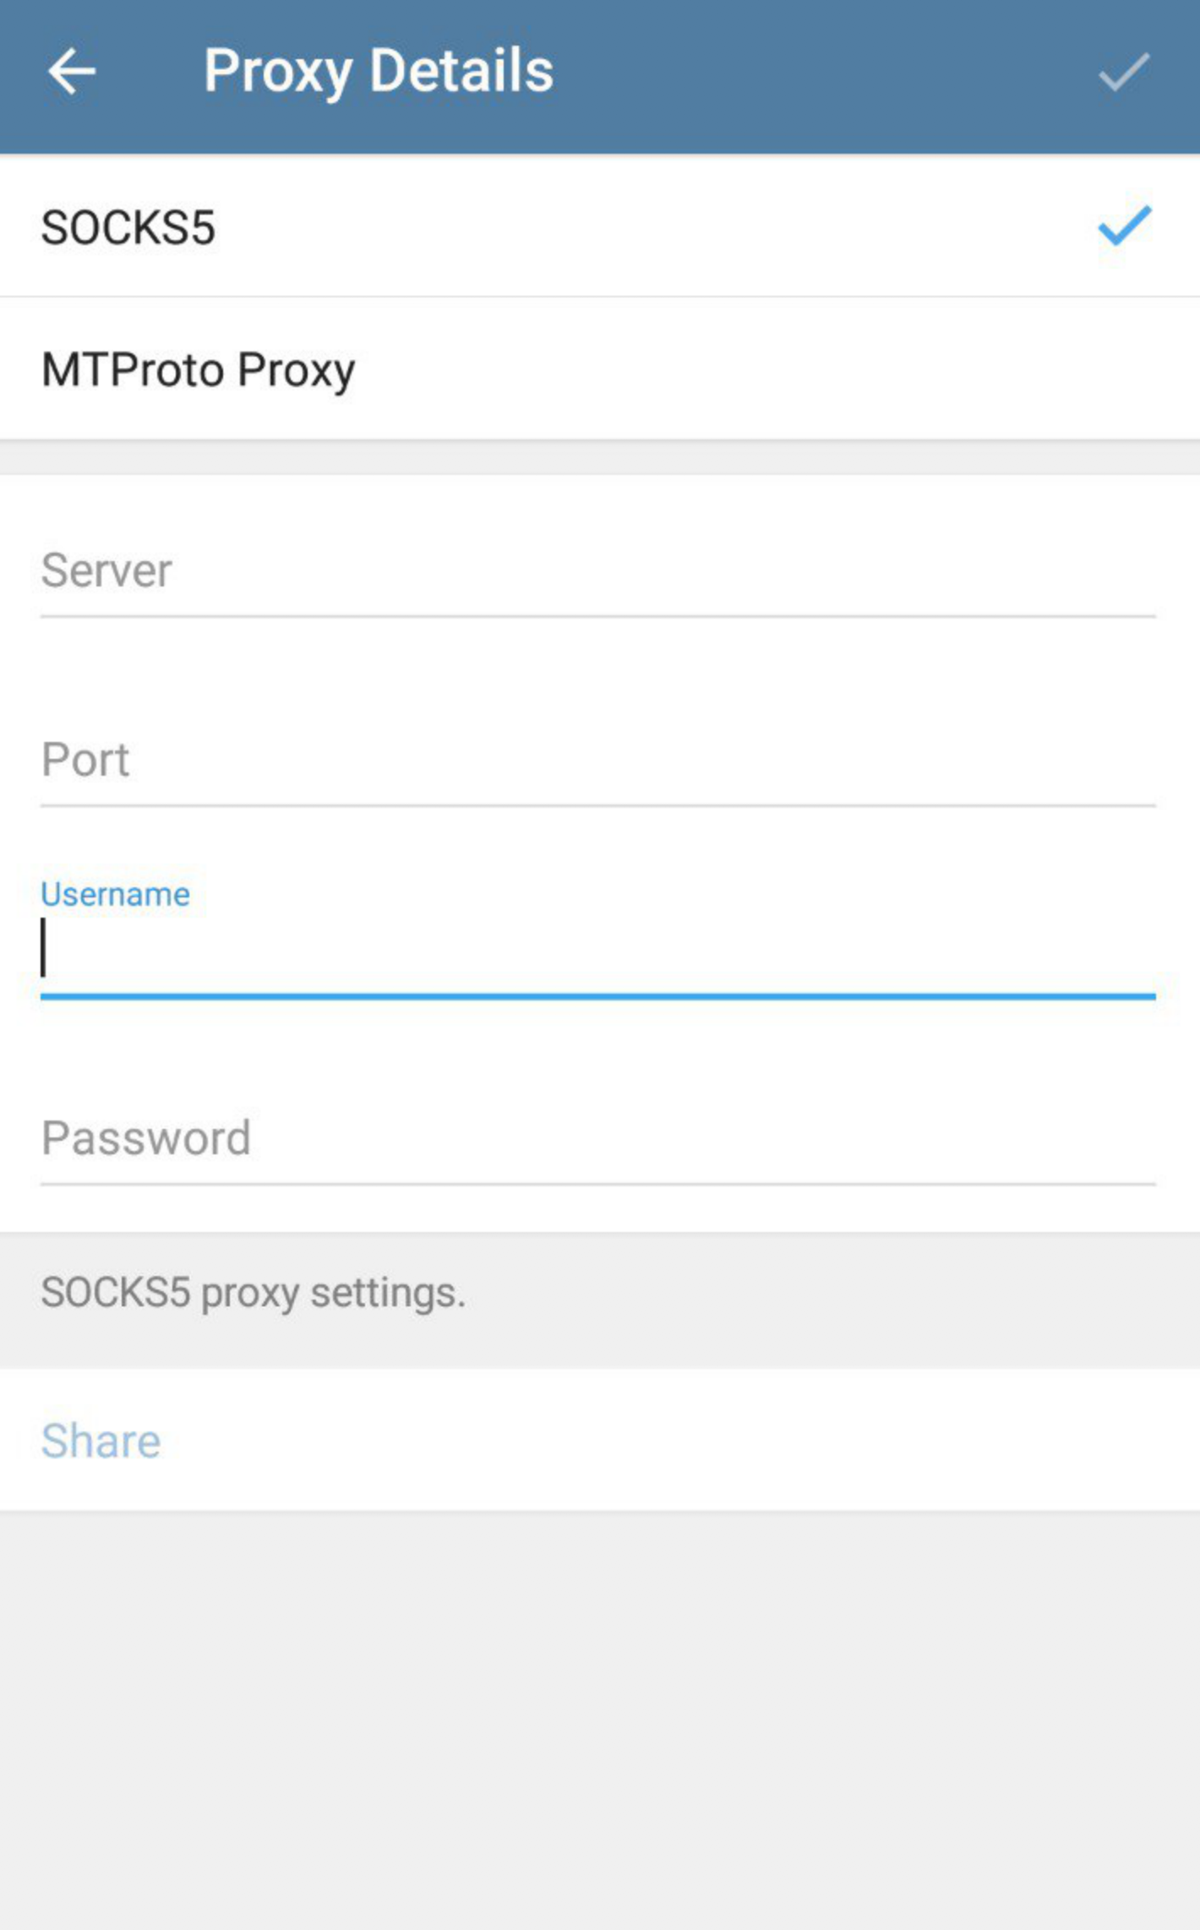
Task: Click the blue checkmark beside SOCKS5
Action: coord(1124,226)
